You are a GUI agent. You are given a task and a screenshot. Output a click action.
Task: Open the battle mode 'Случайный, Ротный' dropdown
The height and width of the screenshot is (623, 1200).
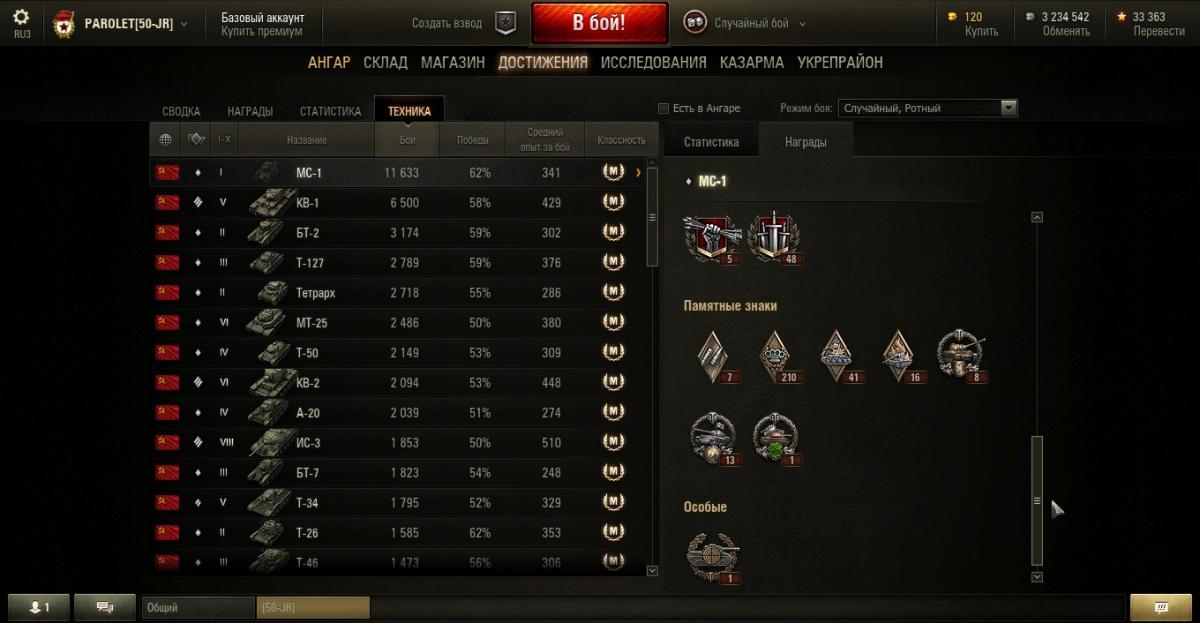929,108
